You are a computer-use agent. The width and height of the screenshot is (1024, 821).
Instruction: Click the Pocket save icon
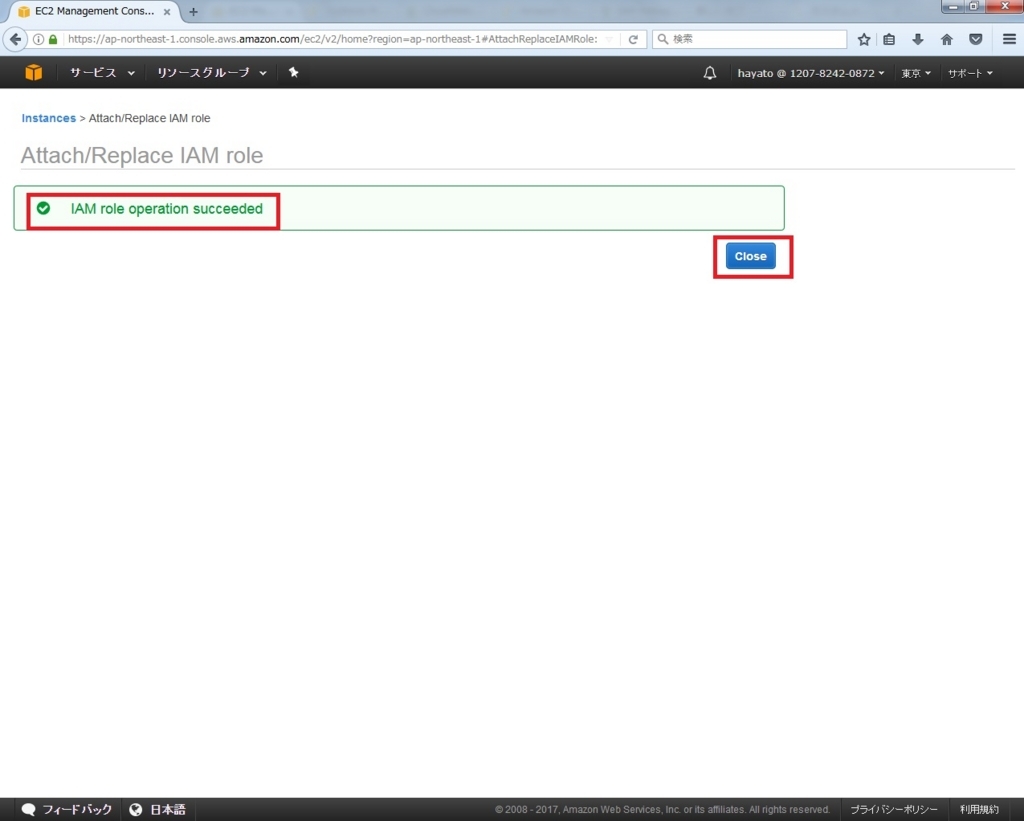point(976,39)
